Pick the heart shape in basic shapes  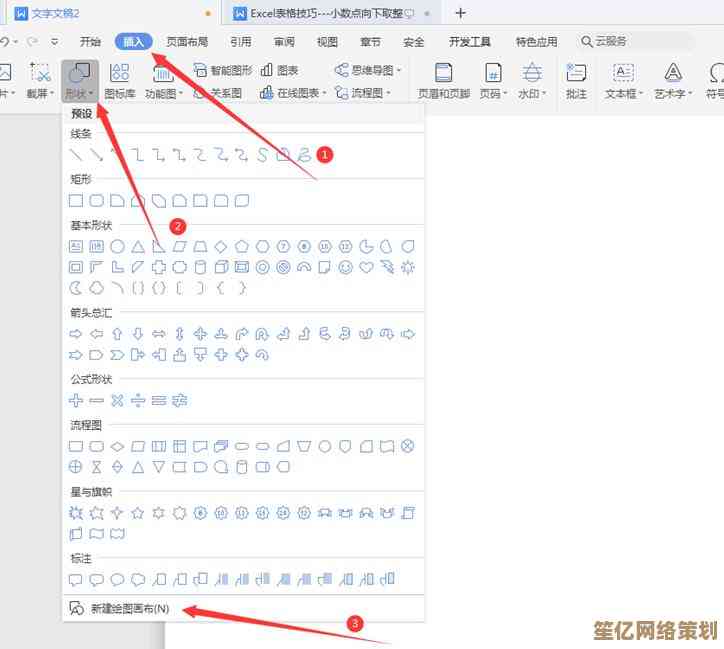pyautogui.click(x=367, y=267)
